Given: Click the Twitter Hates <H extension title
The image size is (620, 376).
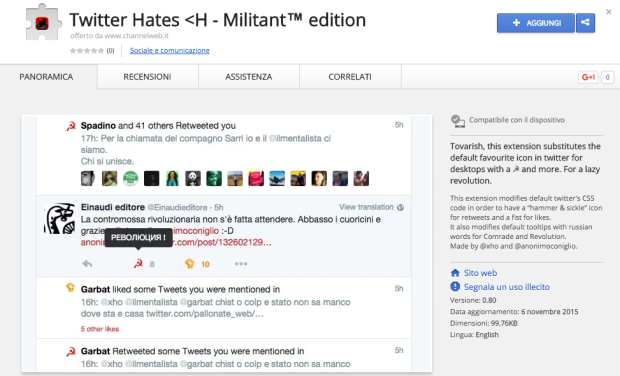Looking at the screenshot, I should (x=217, y=20).
